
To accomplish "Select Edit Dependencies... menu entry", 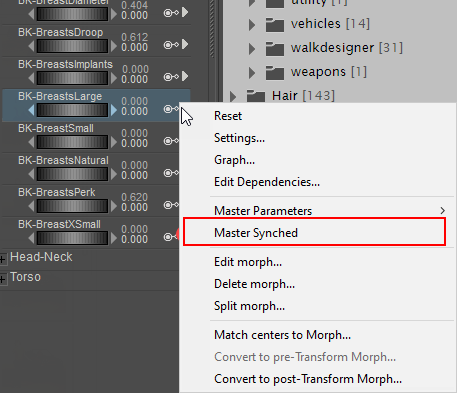I will click(267, 182).
